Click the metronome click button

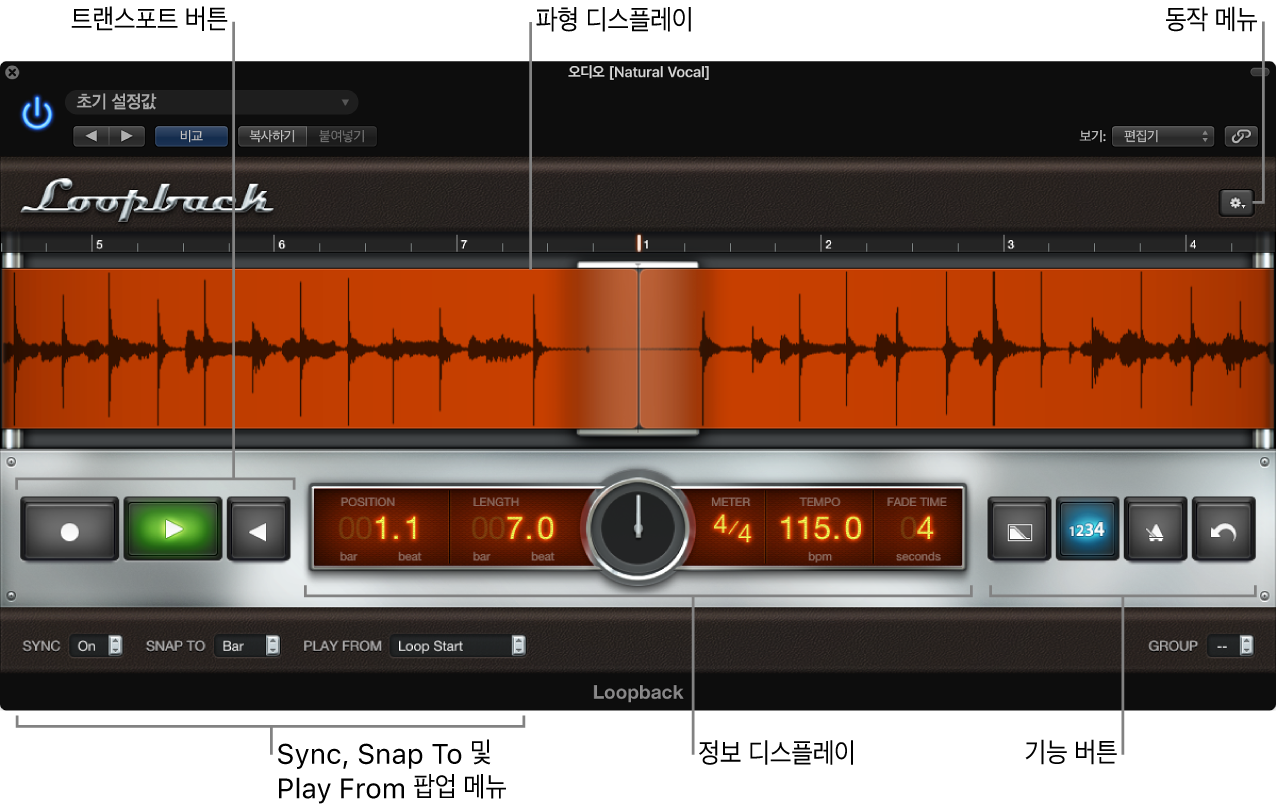[1155, 529]
